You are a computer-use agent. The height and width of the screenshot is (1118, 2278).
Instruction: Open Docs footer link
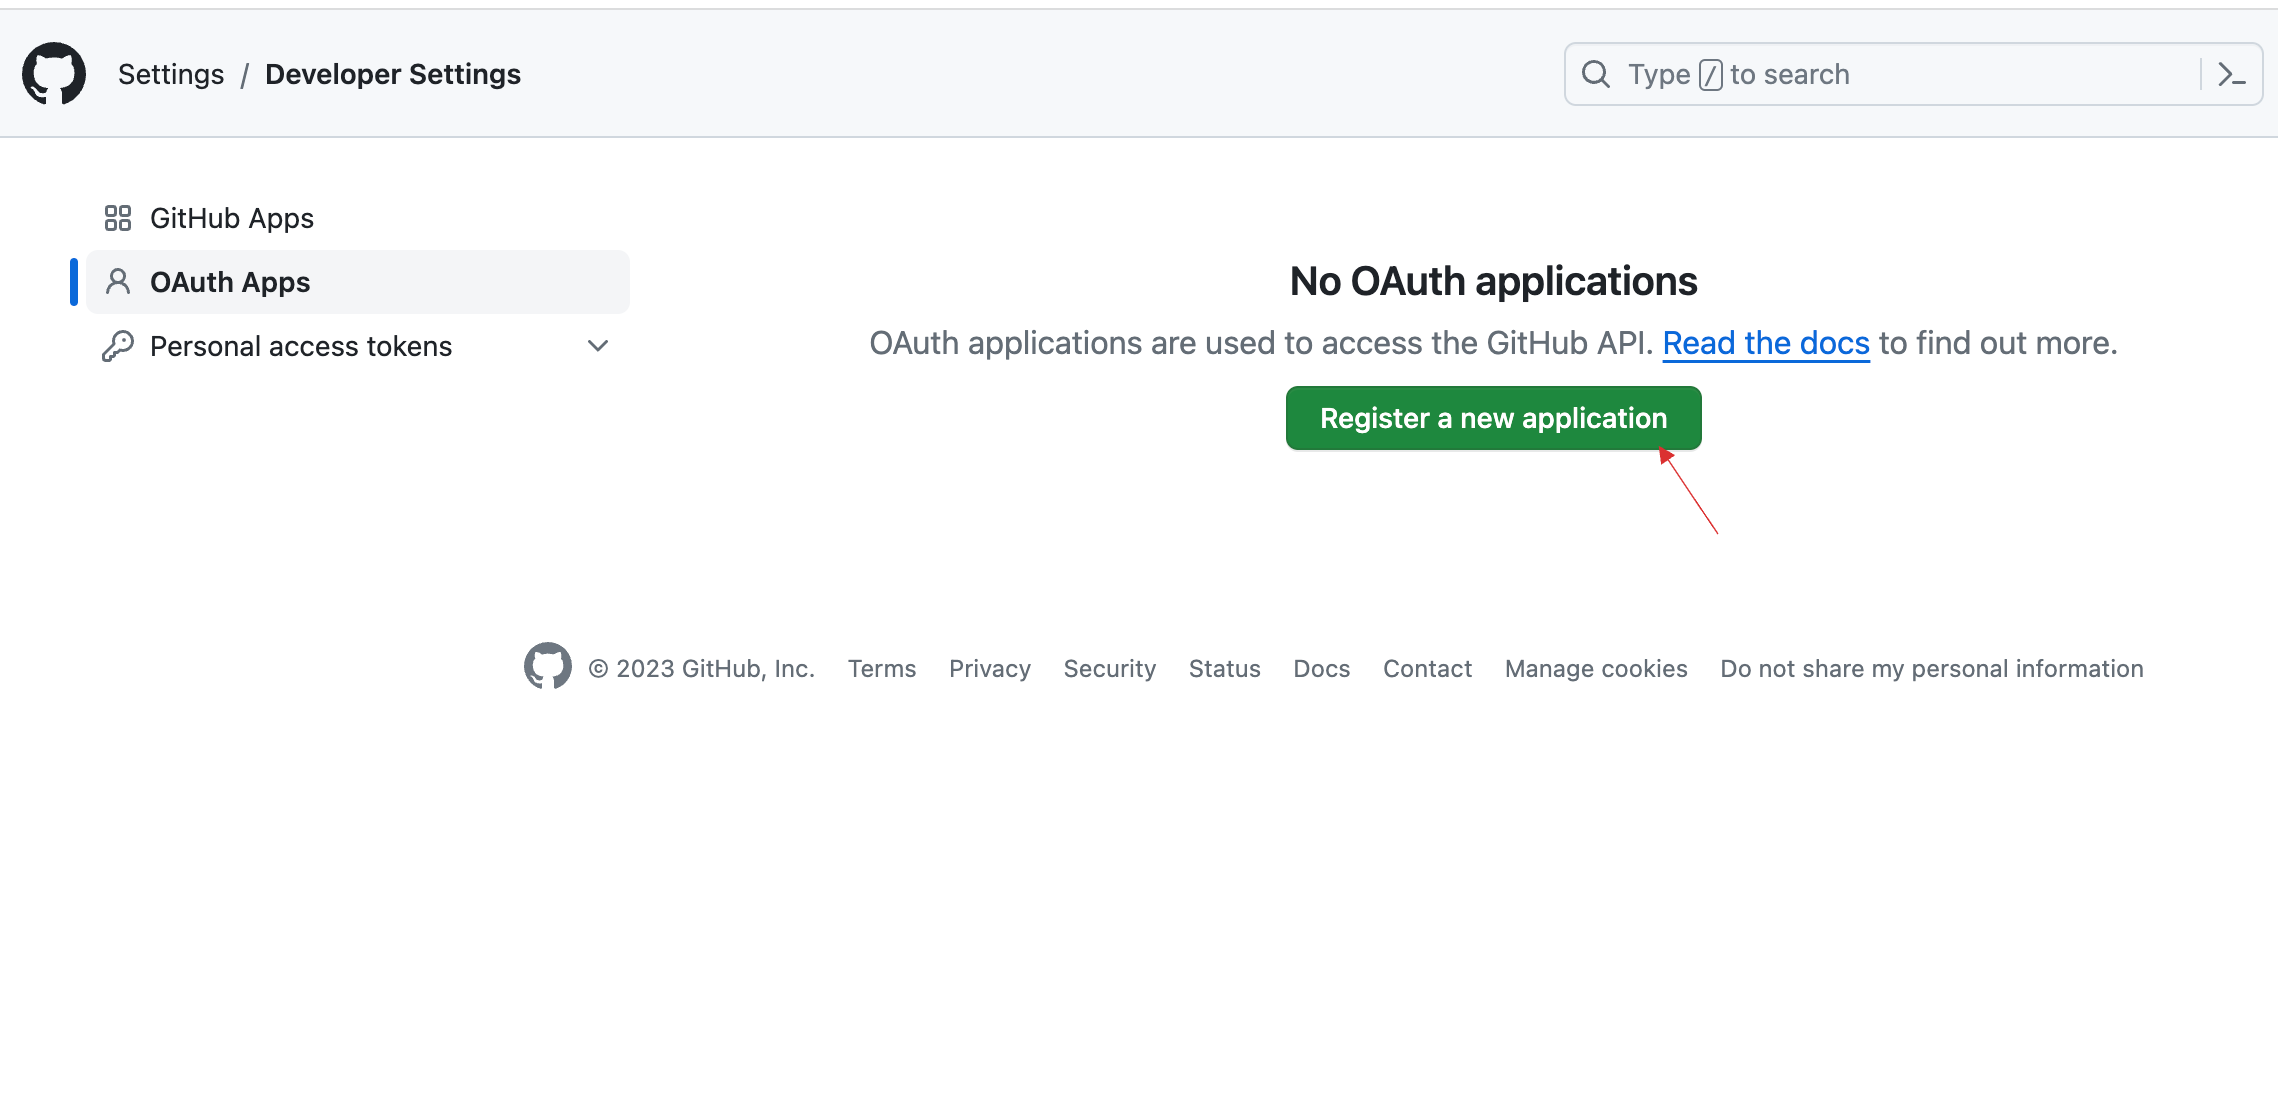[1322, 668]
